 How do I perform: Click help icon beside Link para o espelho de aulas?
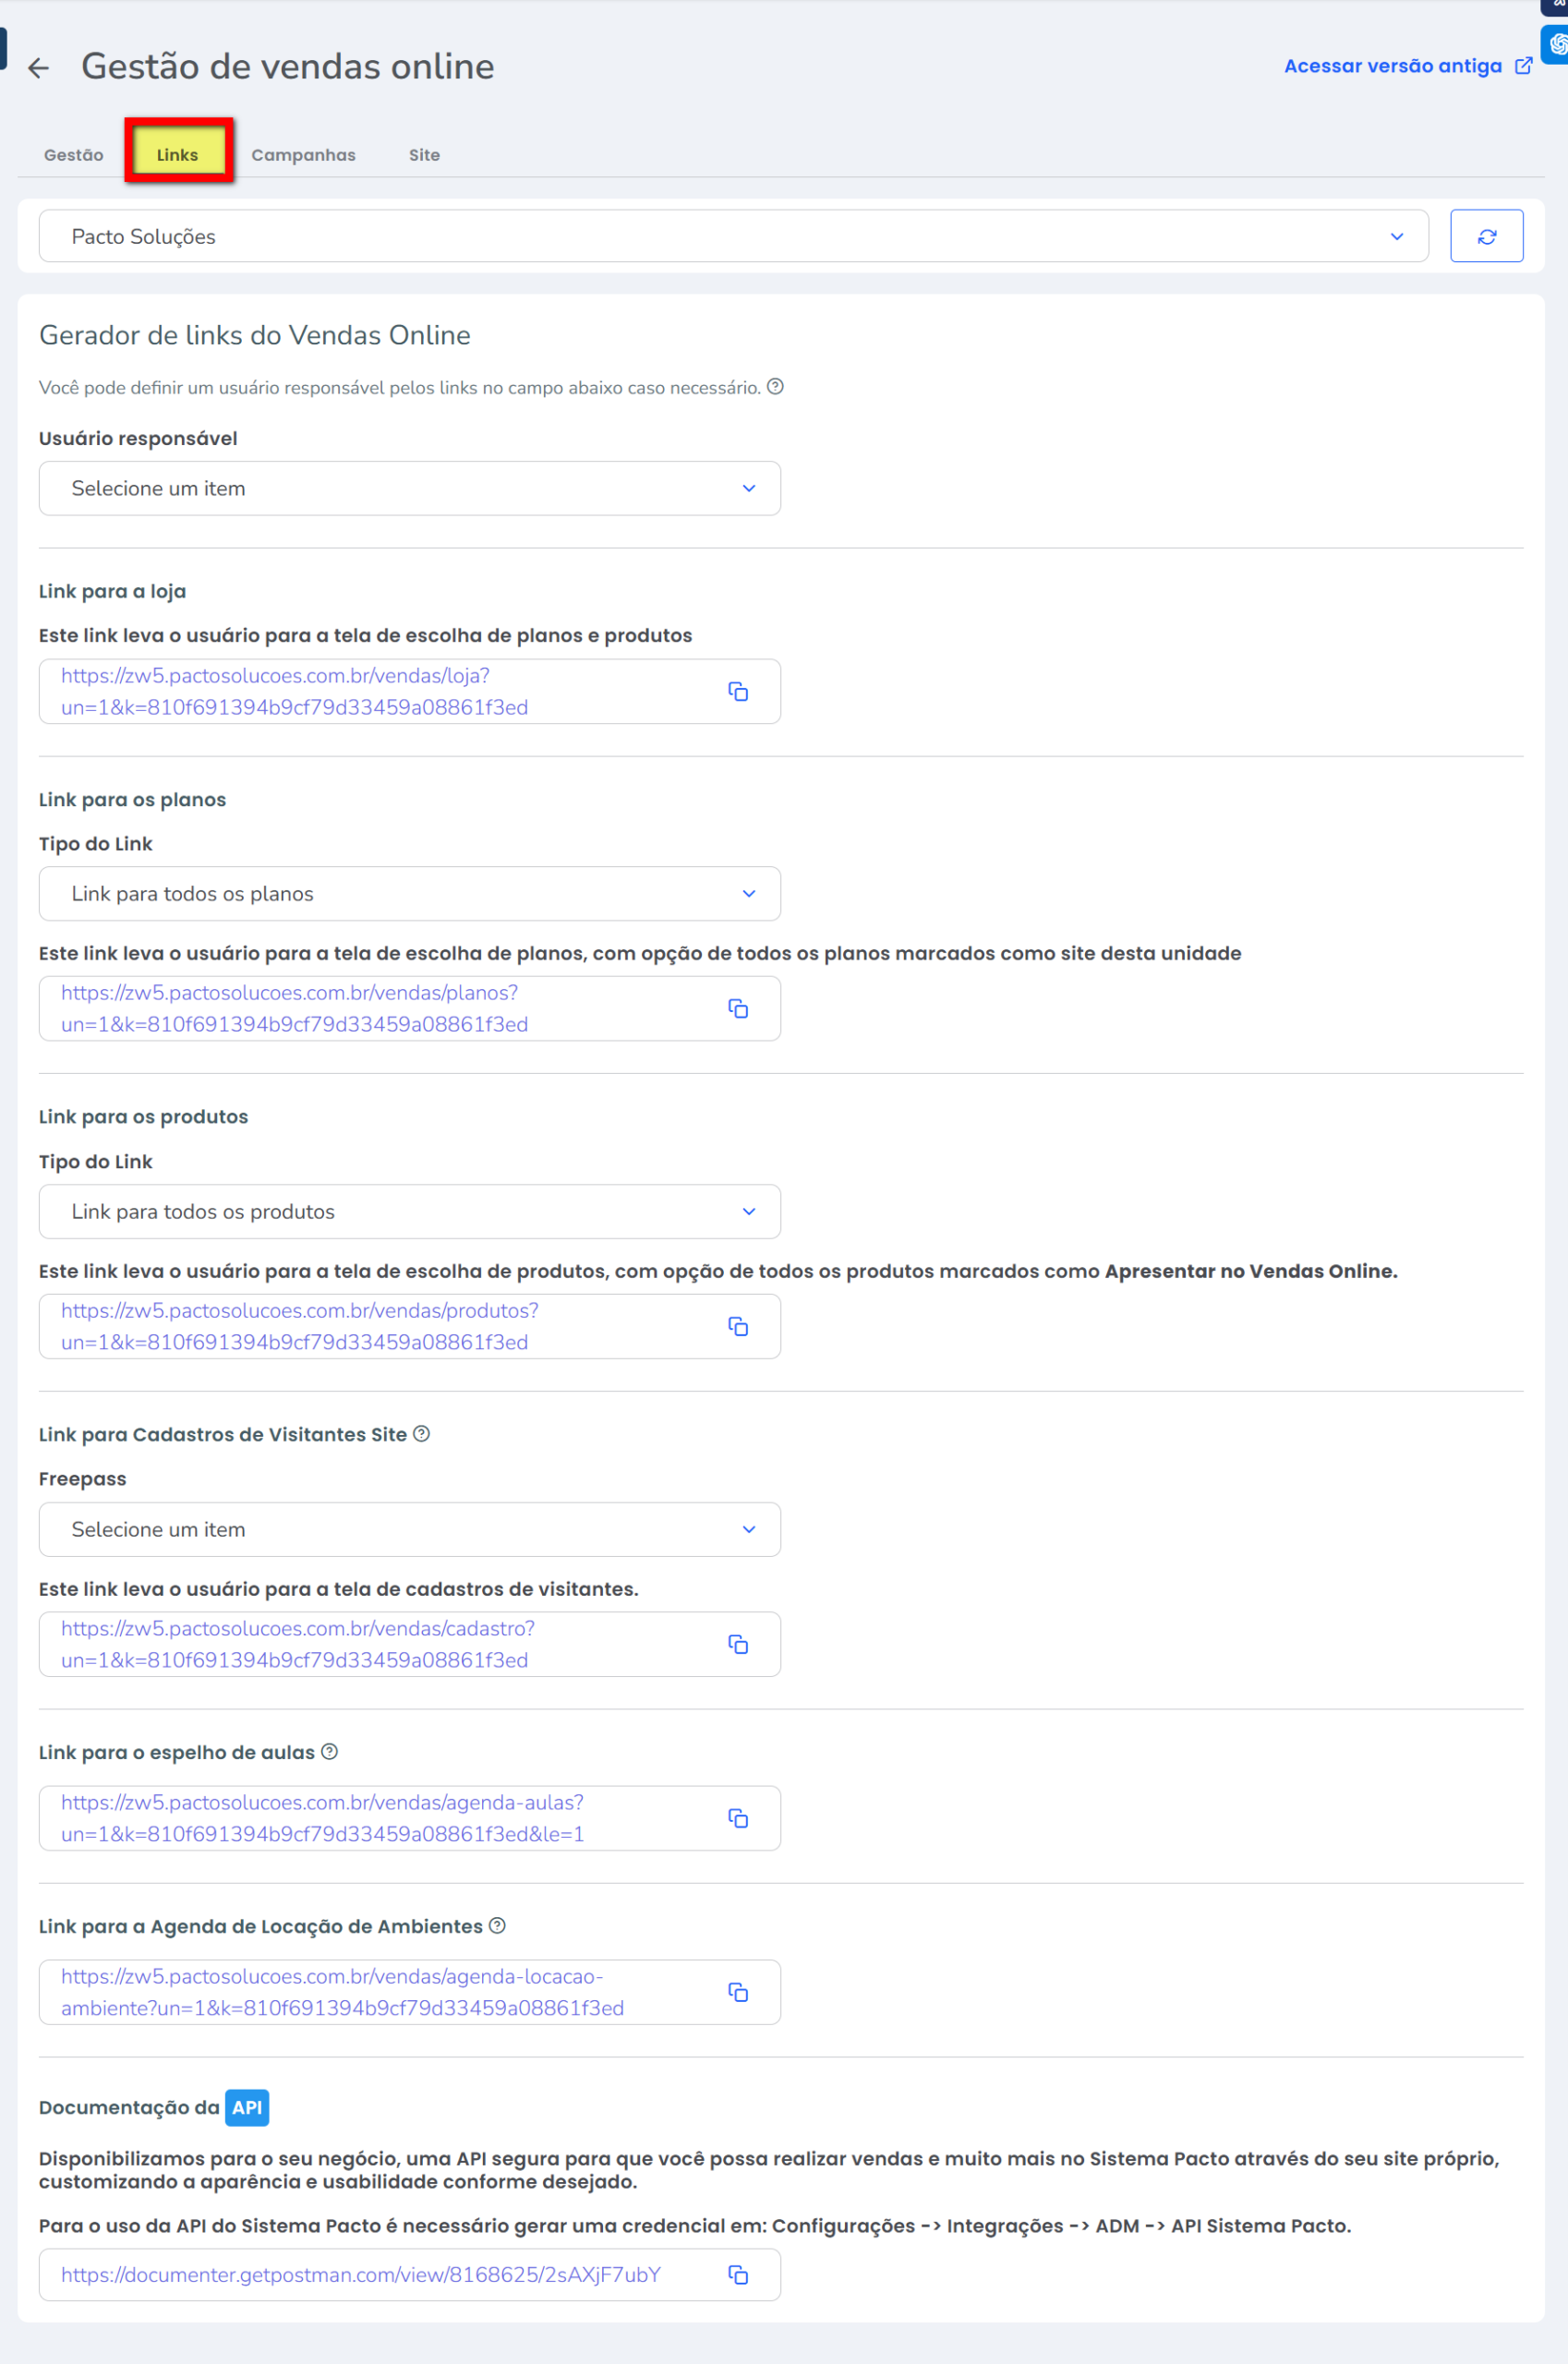tap(329, 1752)
